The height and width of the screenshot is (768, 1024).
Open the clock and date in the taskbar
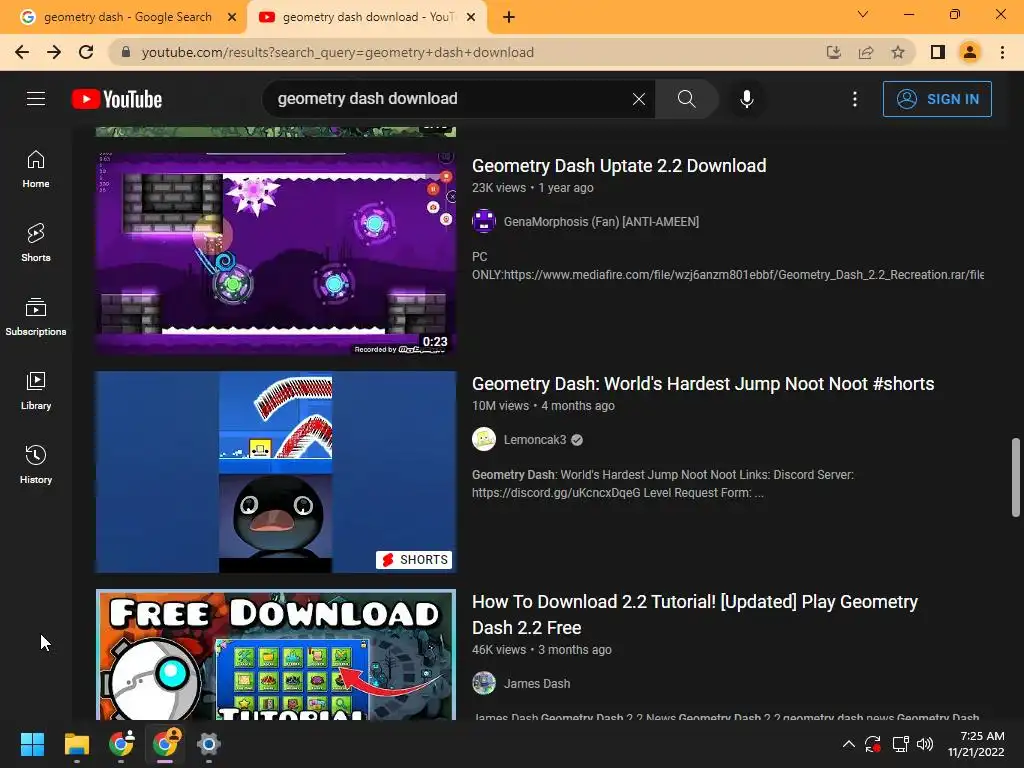click(x=976, y=744)
